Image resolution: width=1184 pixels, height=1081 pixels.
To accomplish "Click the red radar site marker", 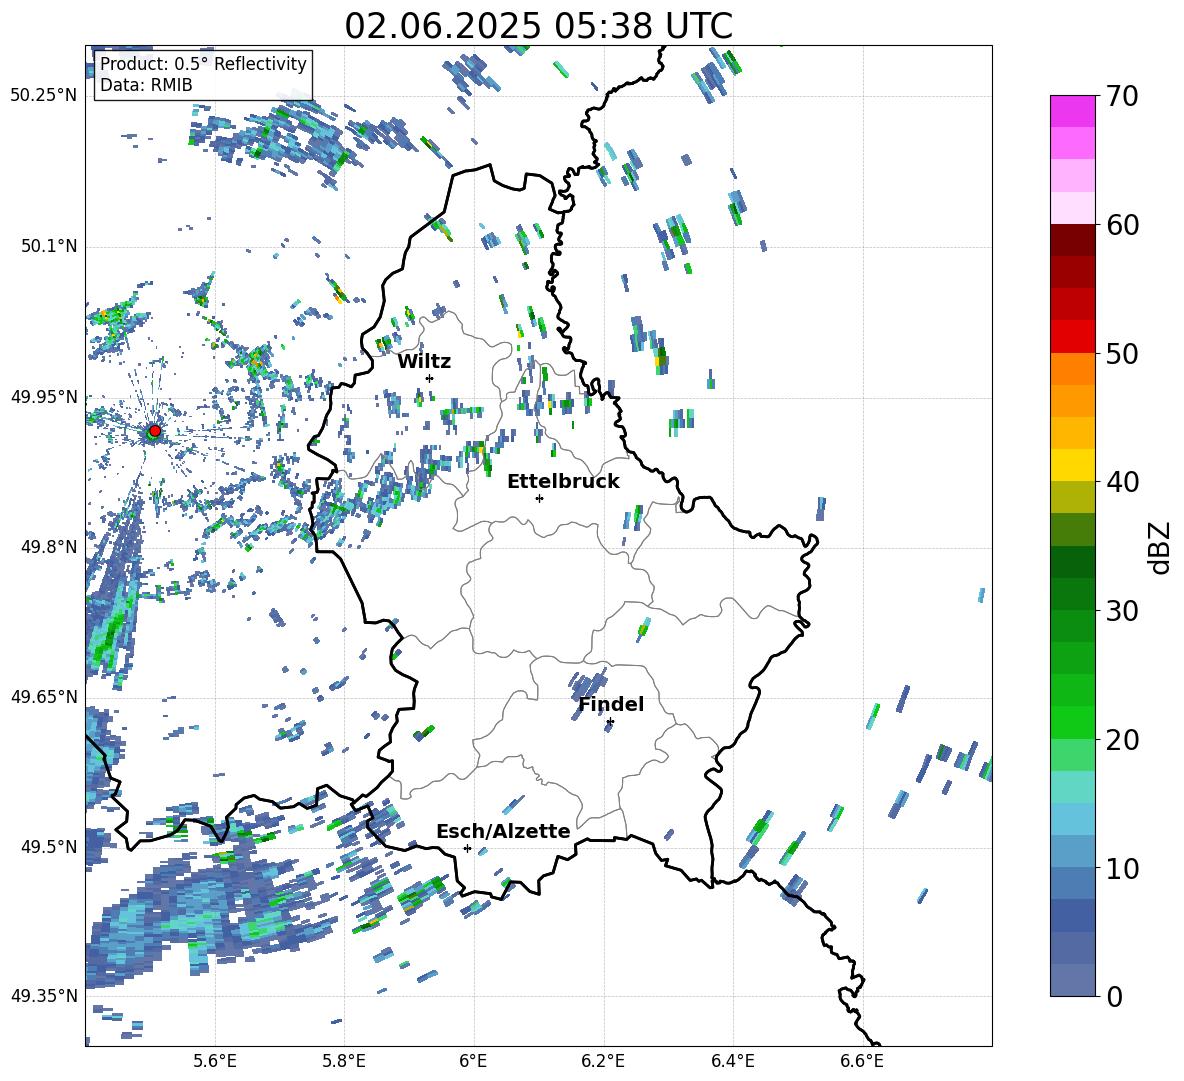I will coord(155,431).
